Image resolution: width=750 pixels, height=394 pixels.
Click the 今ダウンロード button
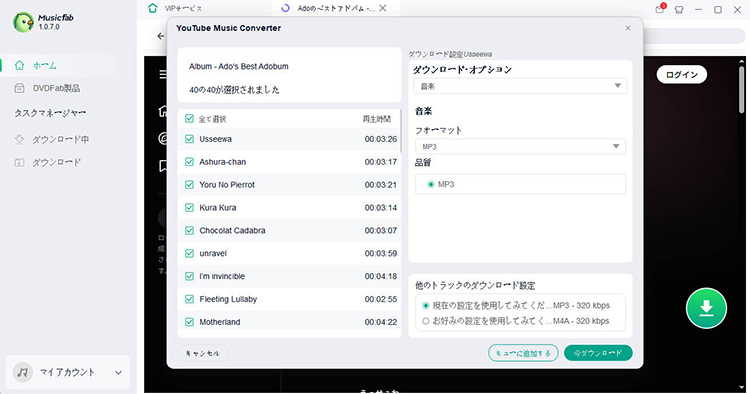pos(598,353)
